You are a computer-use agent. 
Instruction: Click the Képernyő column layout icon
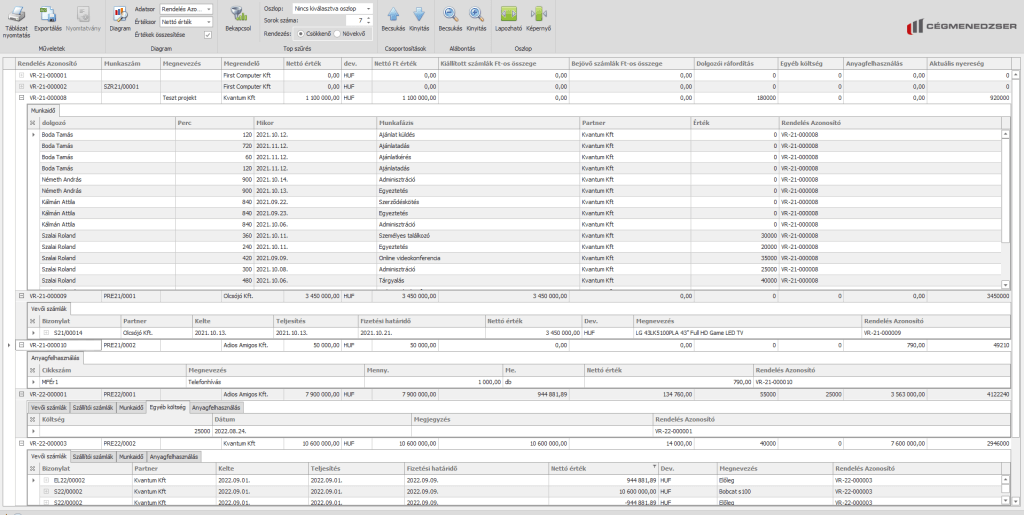(x=539, y=15)
